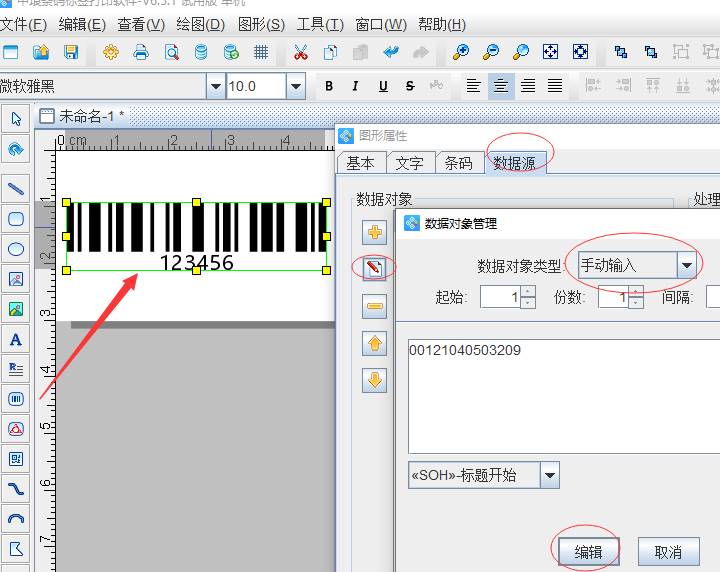Select the barcode object on canvas

pos(197,236)
